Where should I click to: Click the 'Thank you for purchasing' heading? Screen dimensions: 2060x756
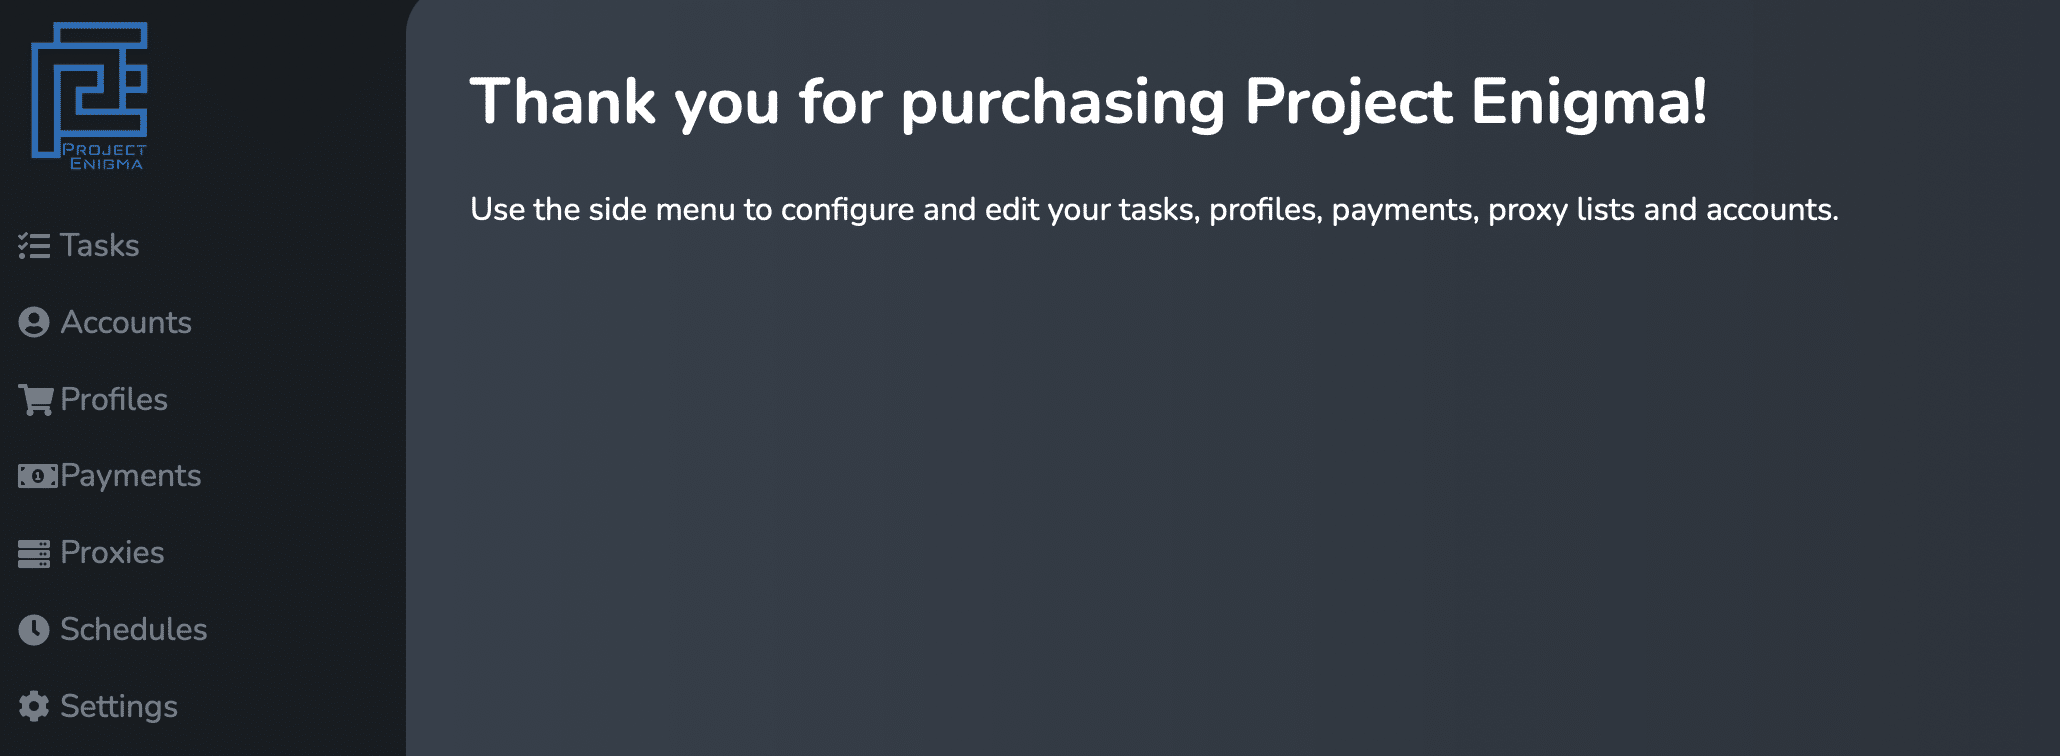click(x=1089, y=103)
